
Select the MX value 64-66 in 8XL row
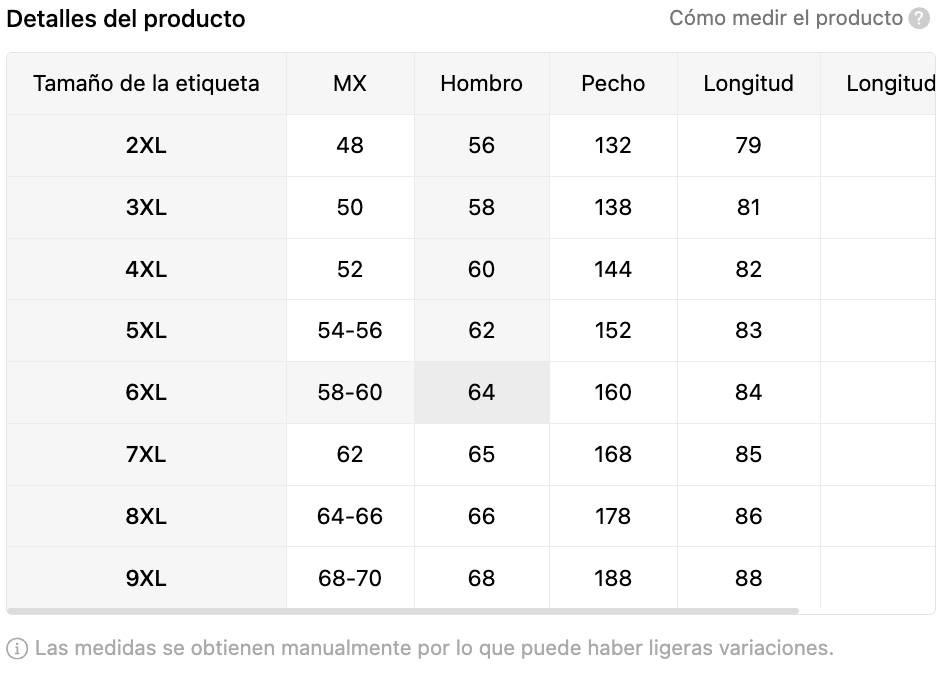point(350,516)
